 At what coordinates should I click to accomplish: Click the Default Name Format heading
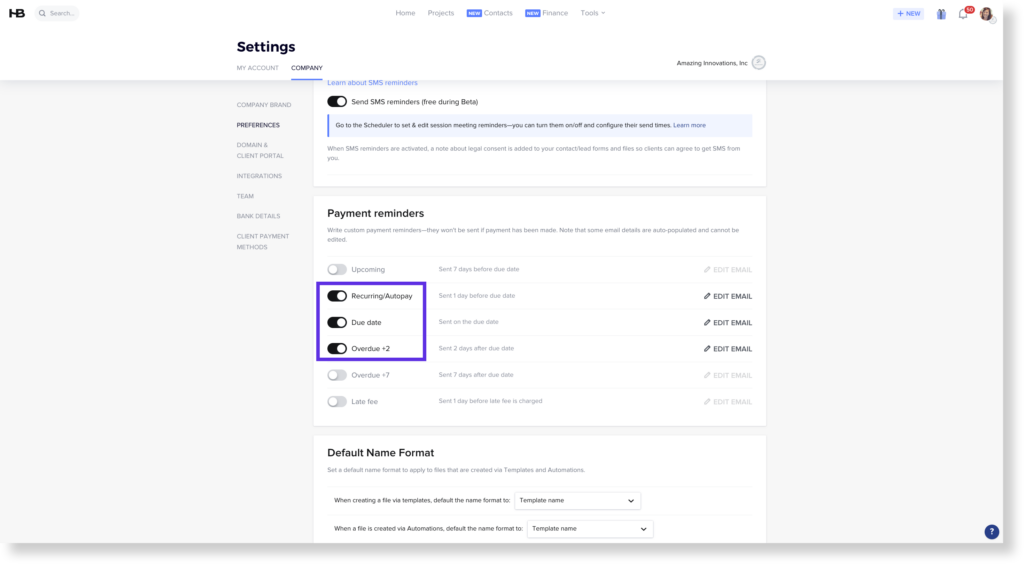pyautogui.click(x=381, y=453)
